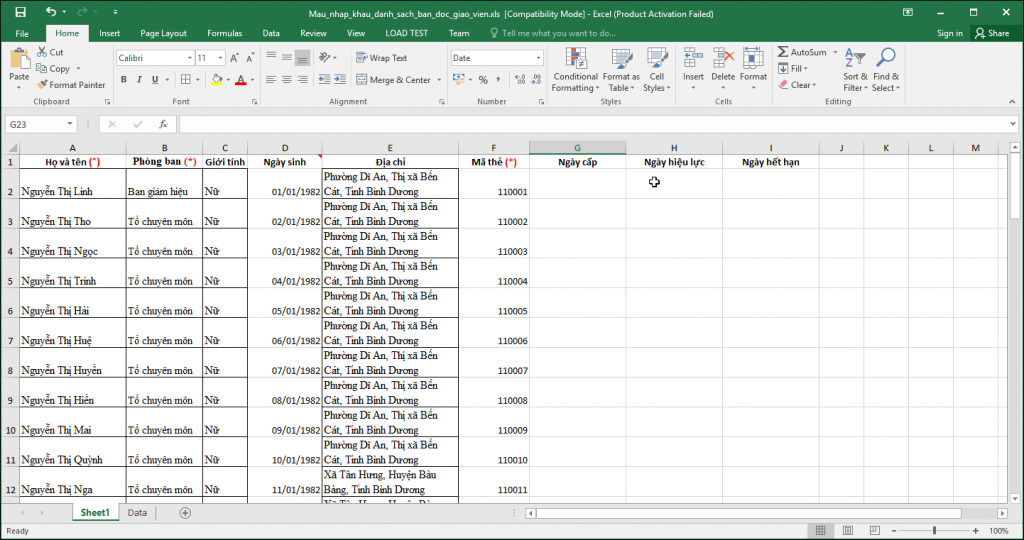Open the Page Layout ribbon tab
1024x540 pixels.
163,33
